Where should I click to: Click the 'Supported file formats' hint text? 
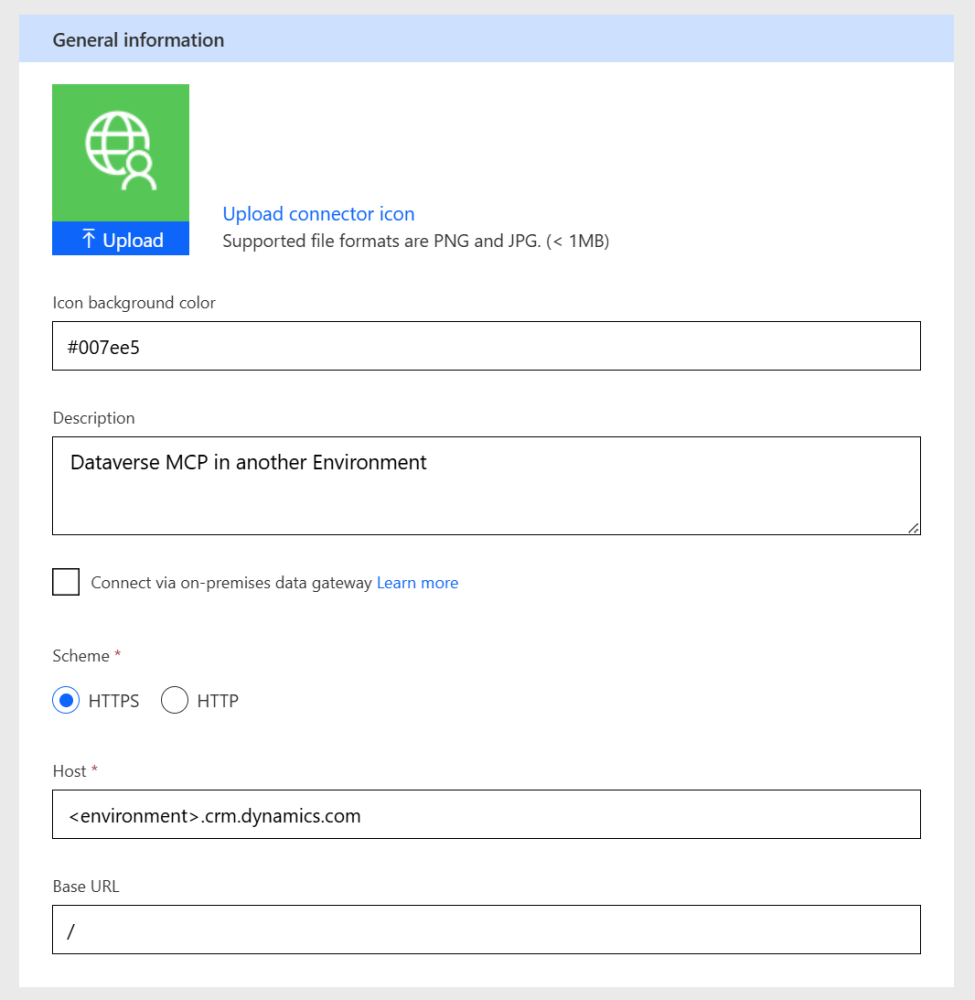pyautogui.click(x=415, y=241)
